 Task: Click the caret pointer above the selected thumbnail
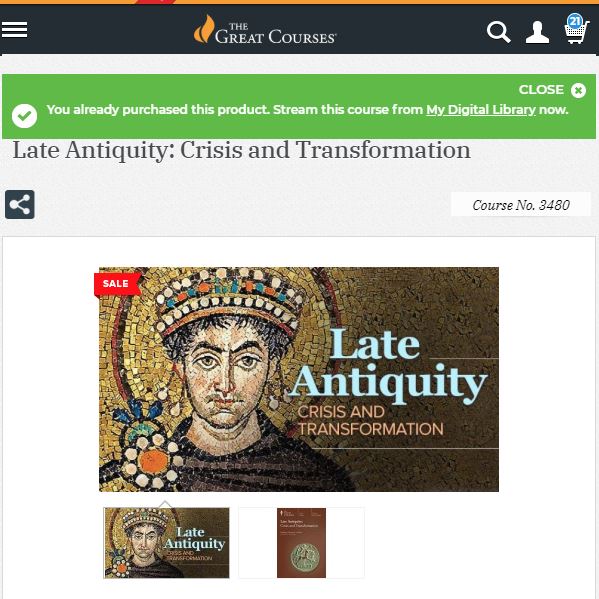[x=165, y=503]
